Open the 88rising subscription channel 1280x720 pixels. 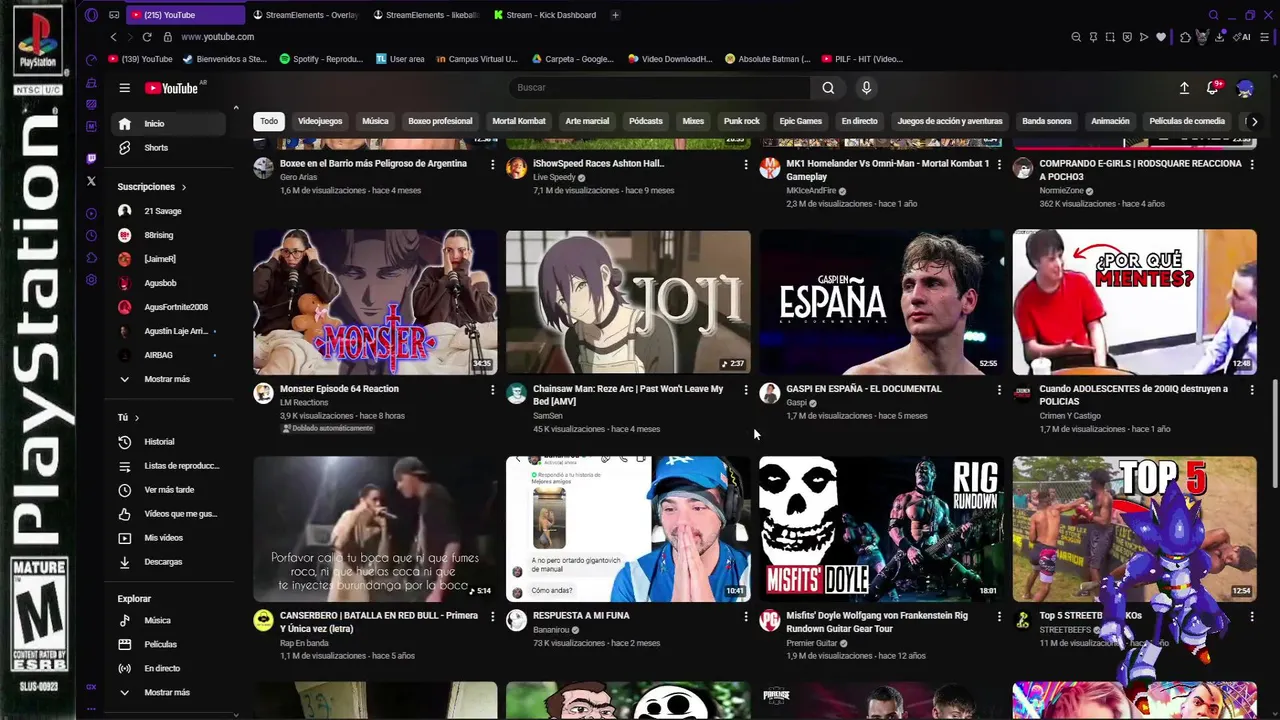pyautogui.click(x=168, y=235)
